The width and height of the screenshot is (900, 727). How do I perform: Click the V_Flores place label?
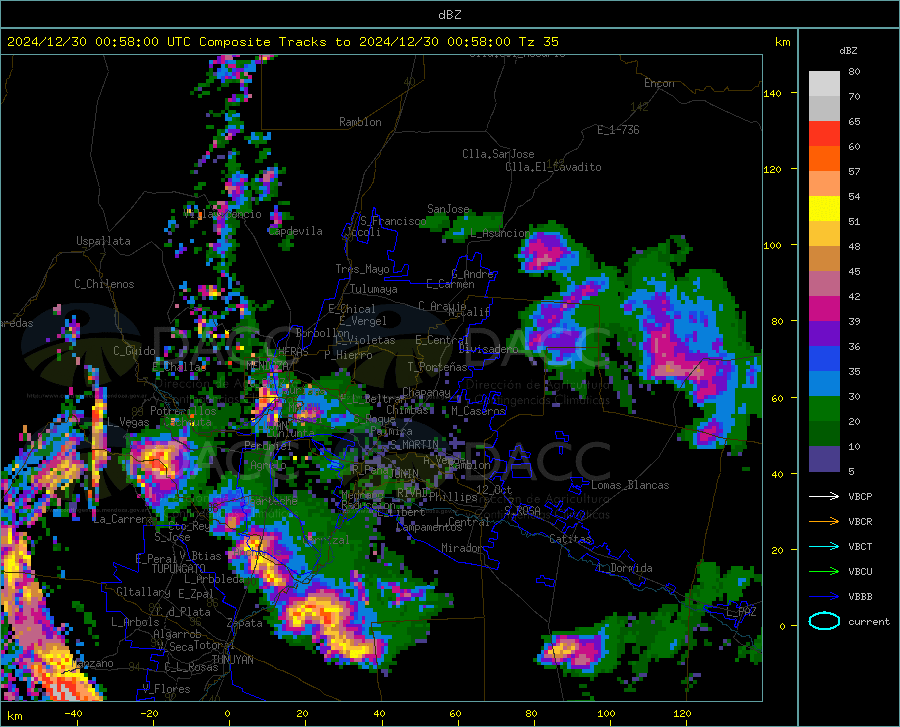[166, 689]
